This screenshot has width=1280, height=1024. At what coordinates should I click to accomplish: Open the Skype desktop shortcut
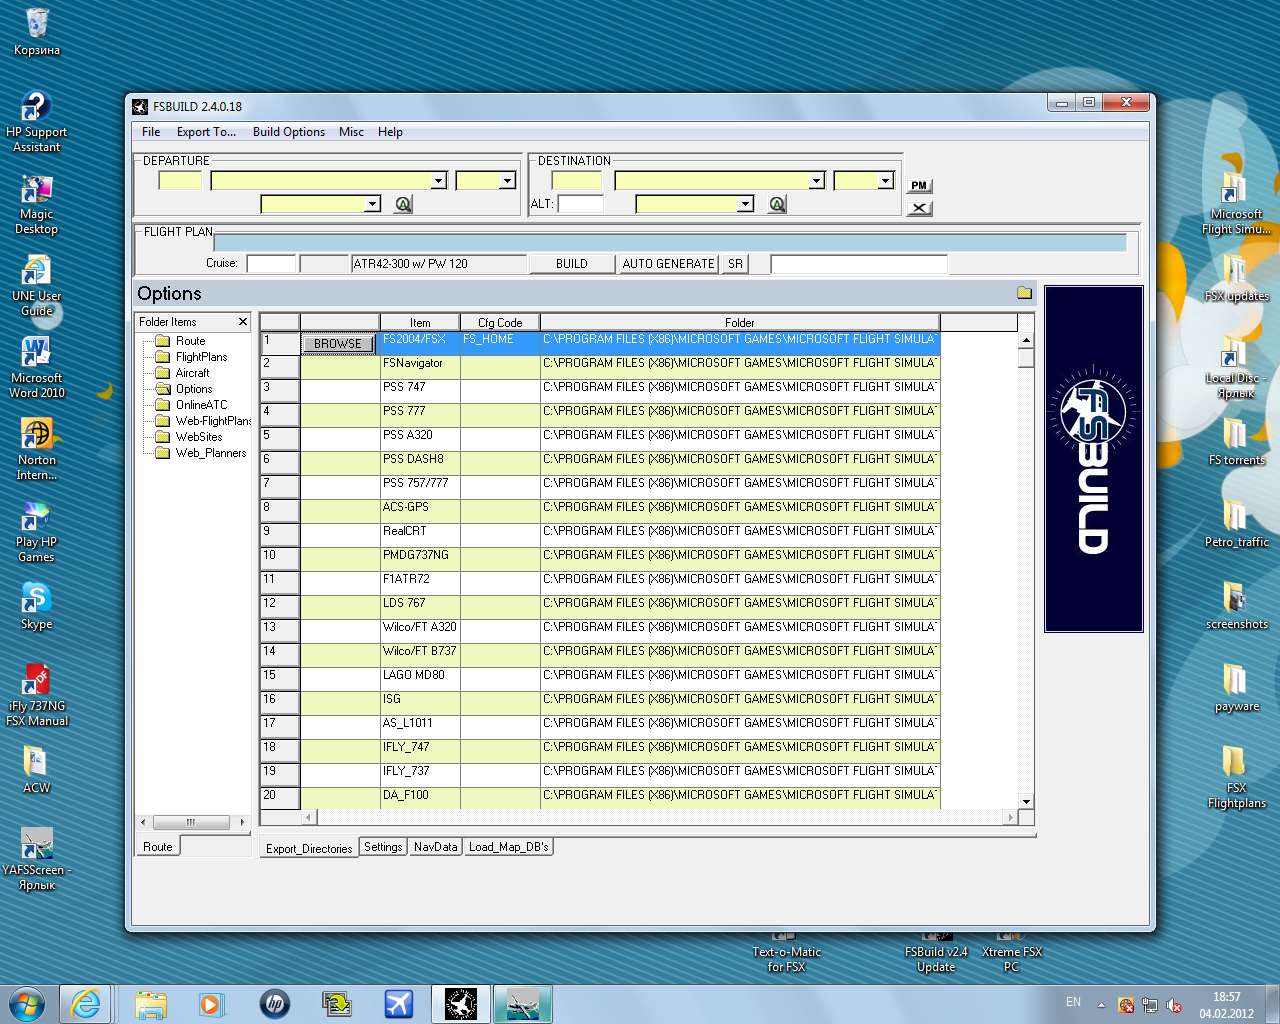(36, 606)
